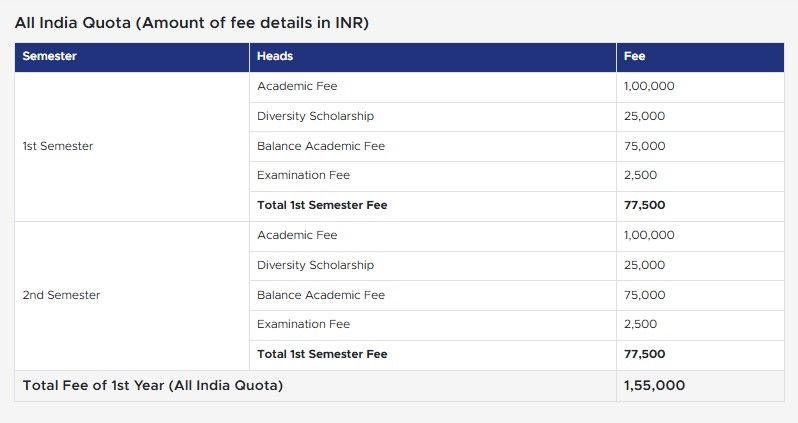Click "Diversity Scholarship" under 2nd Semester
The width and height of the screenshot is (798, 423).
click(315, 265)
